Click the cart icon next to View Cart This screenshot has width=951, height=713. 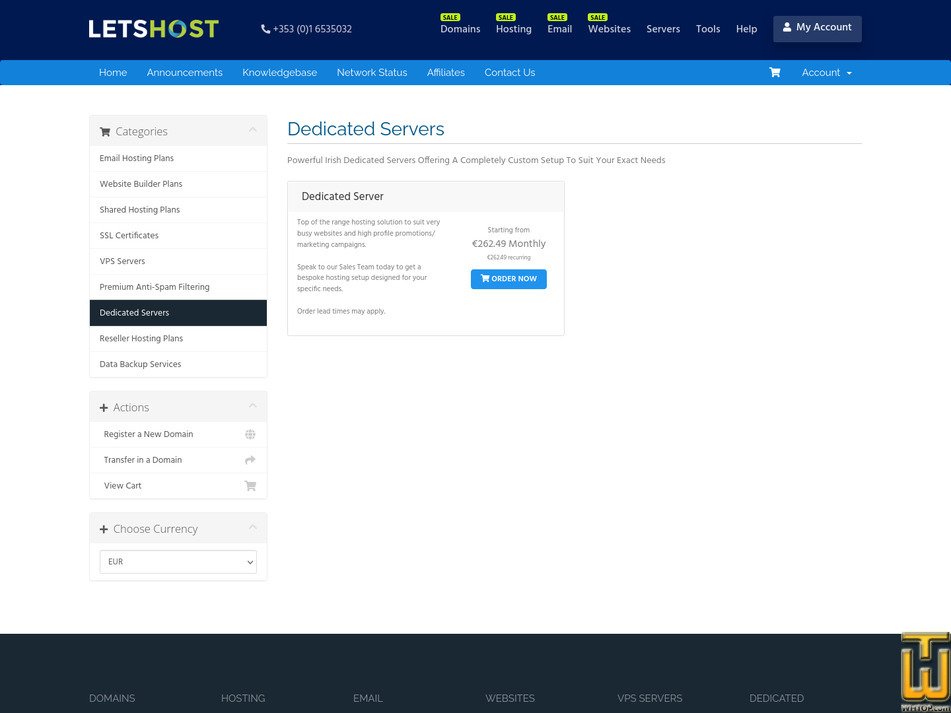click(x=250, y=486)
